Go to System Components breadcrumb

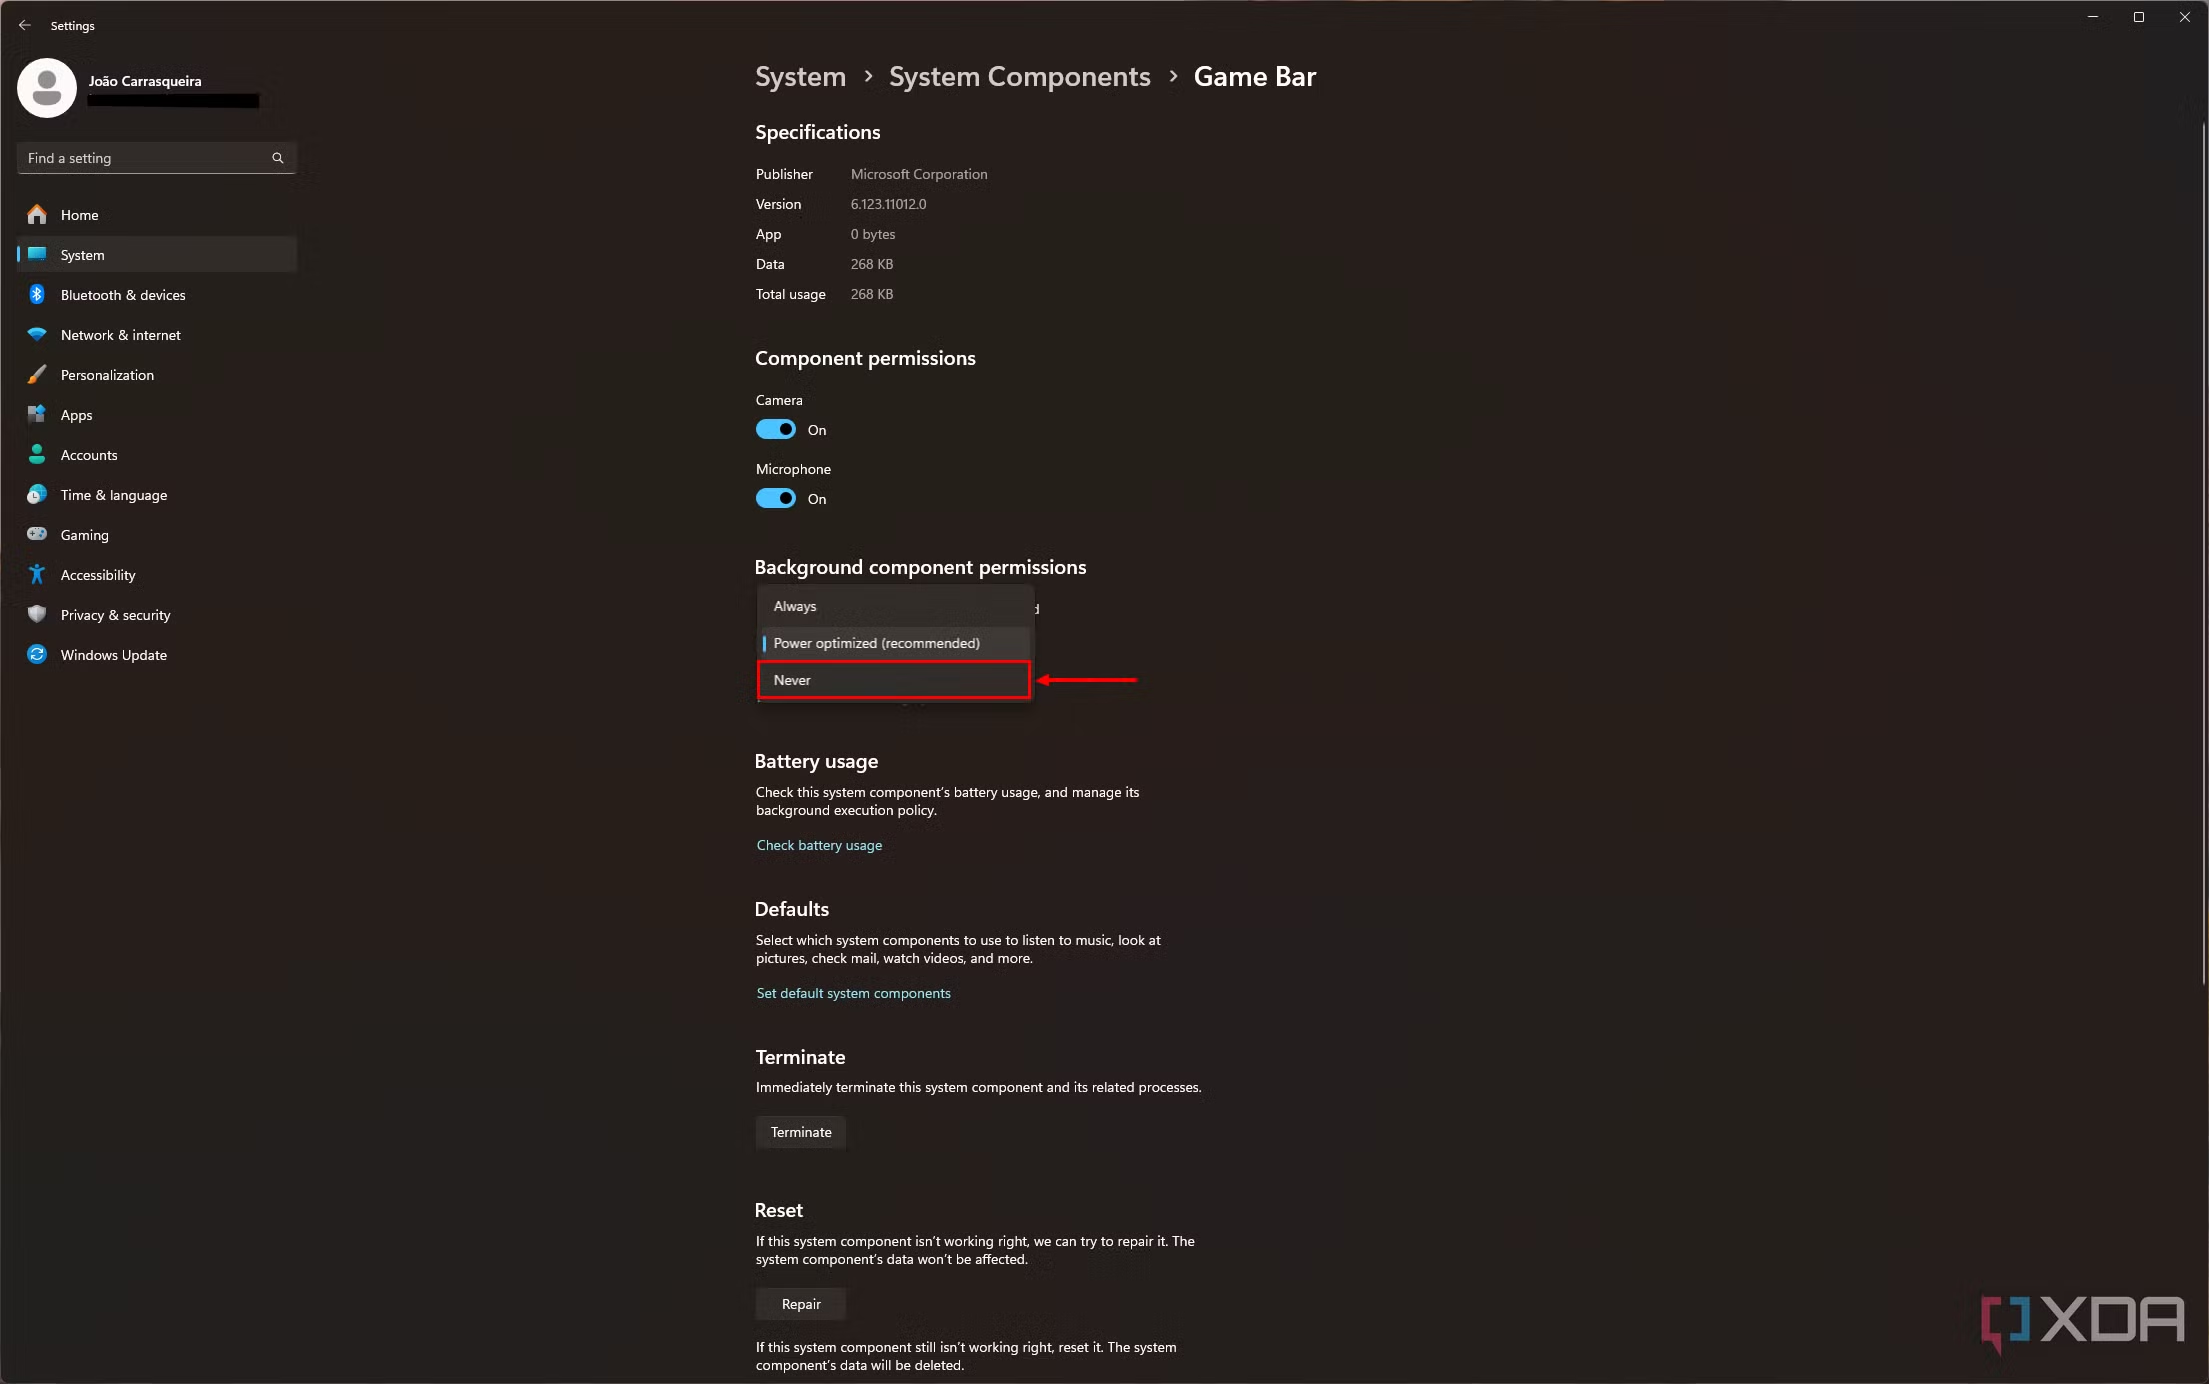pyautogui.click(x=1019, y=76)
